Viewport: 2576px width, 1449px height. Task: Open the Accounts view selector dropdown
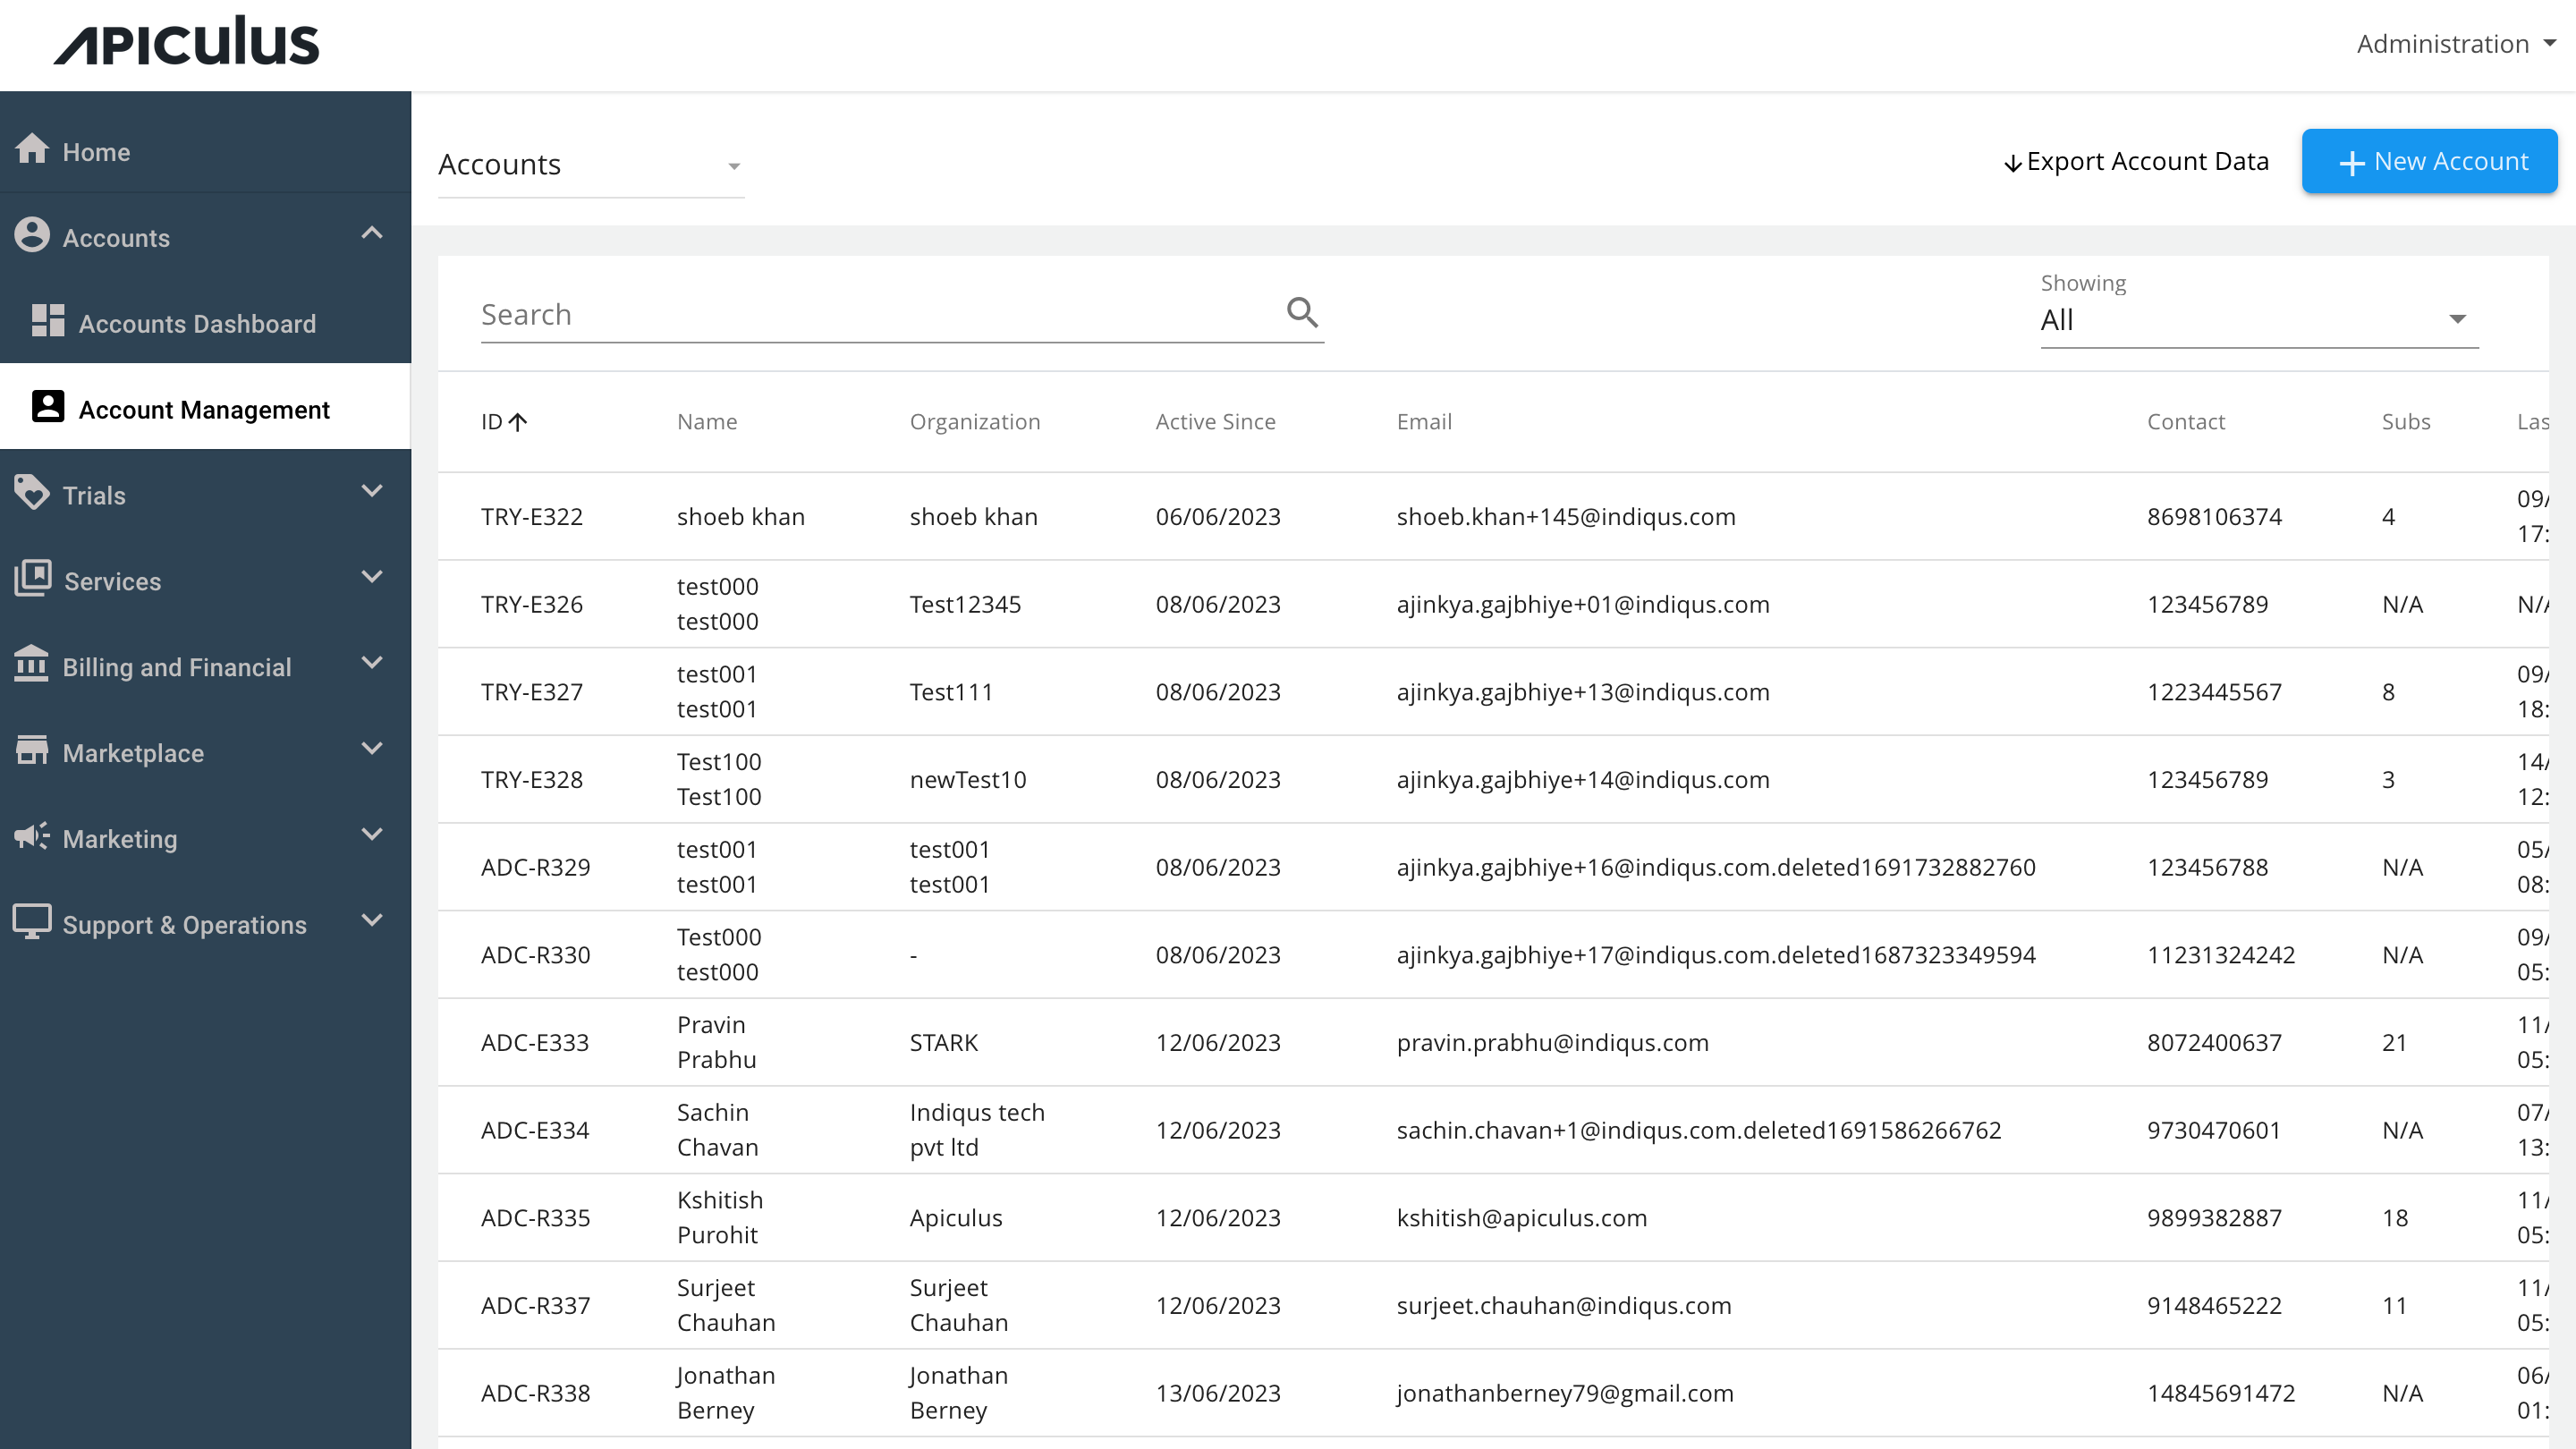point(591,165)
